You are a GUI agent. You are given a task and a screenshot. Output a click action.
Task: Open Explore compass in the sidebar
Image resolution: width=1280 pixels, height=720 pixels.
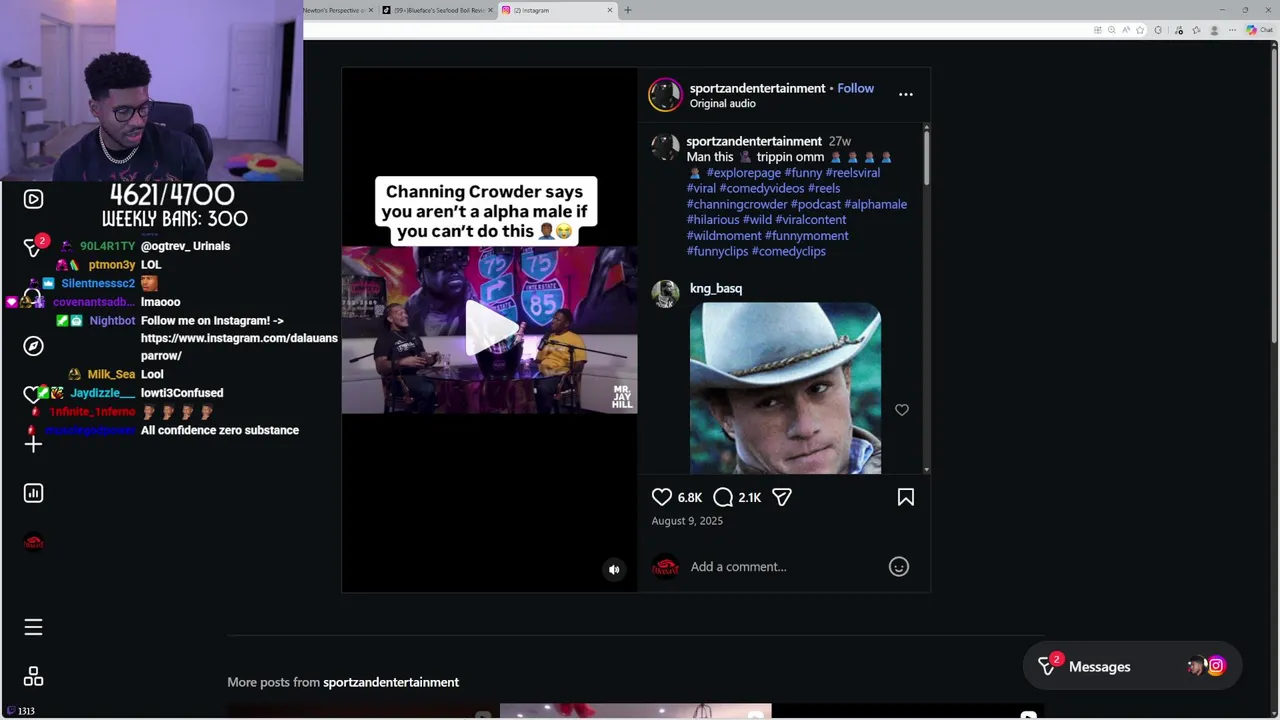click(x=33, y=346)
